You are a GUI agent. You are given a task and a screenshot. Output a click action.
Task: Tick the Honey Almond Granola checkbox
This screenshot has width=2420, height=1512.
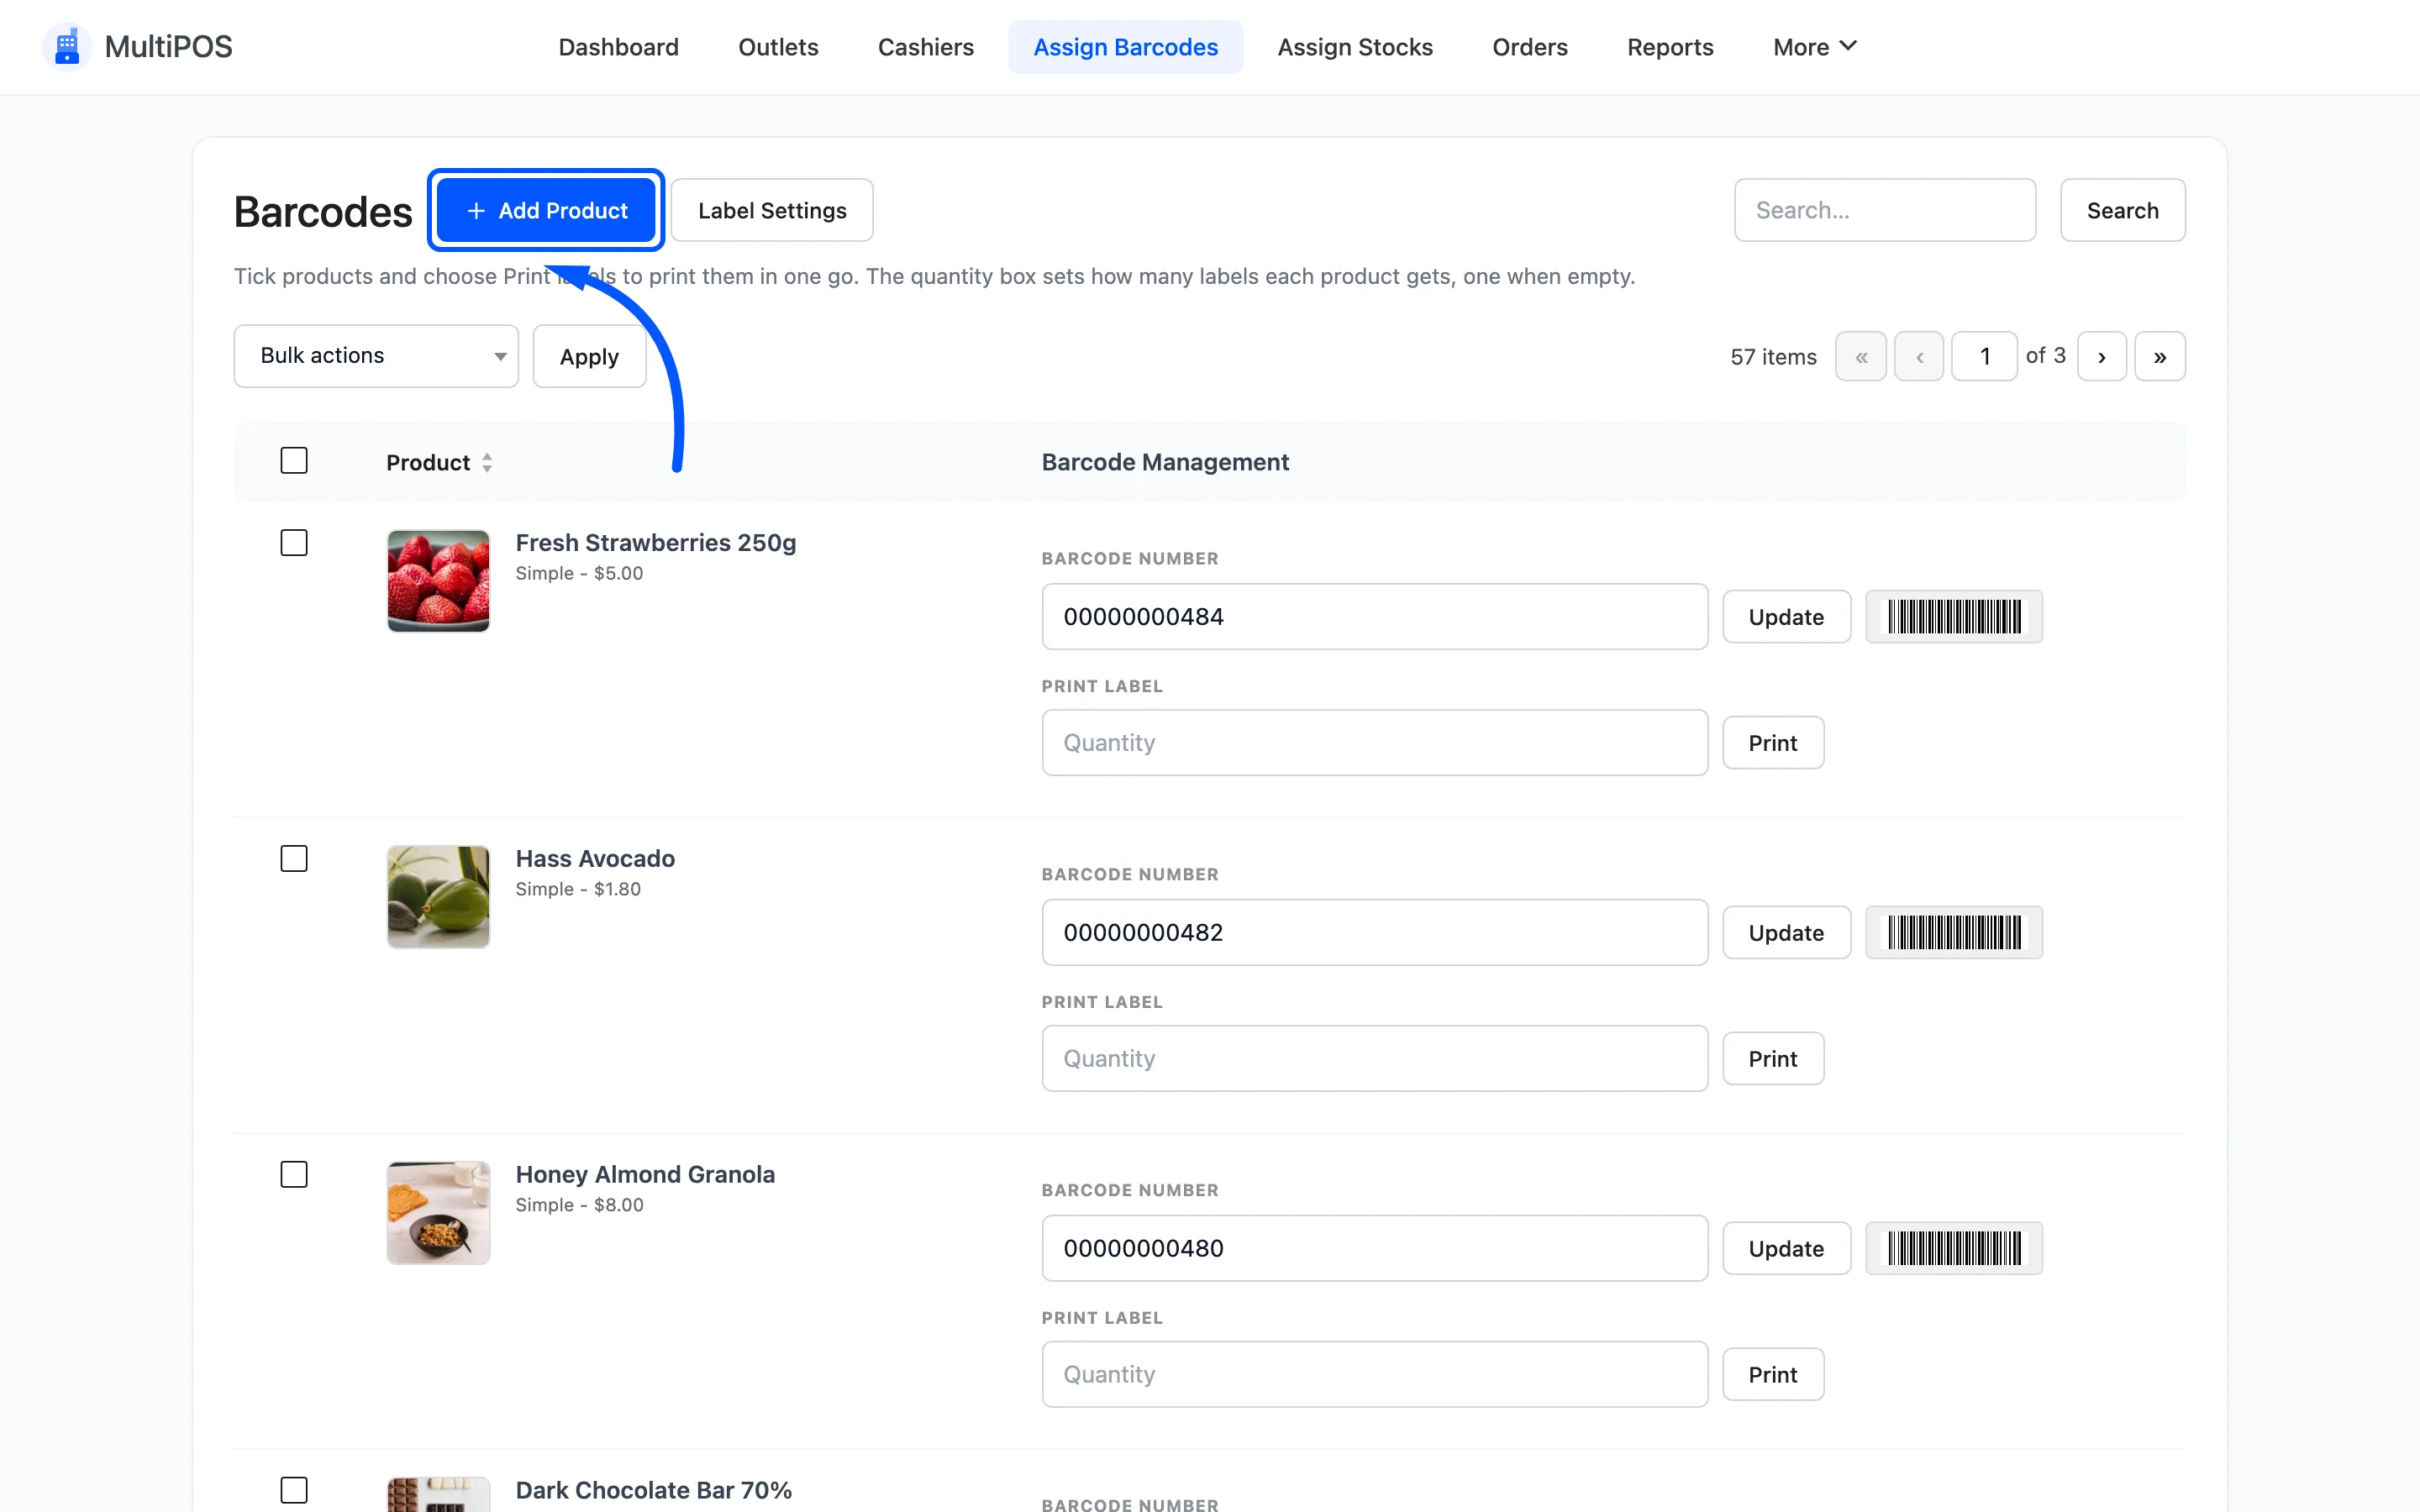(x=294, y=1175)
